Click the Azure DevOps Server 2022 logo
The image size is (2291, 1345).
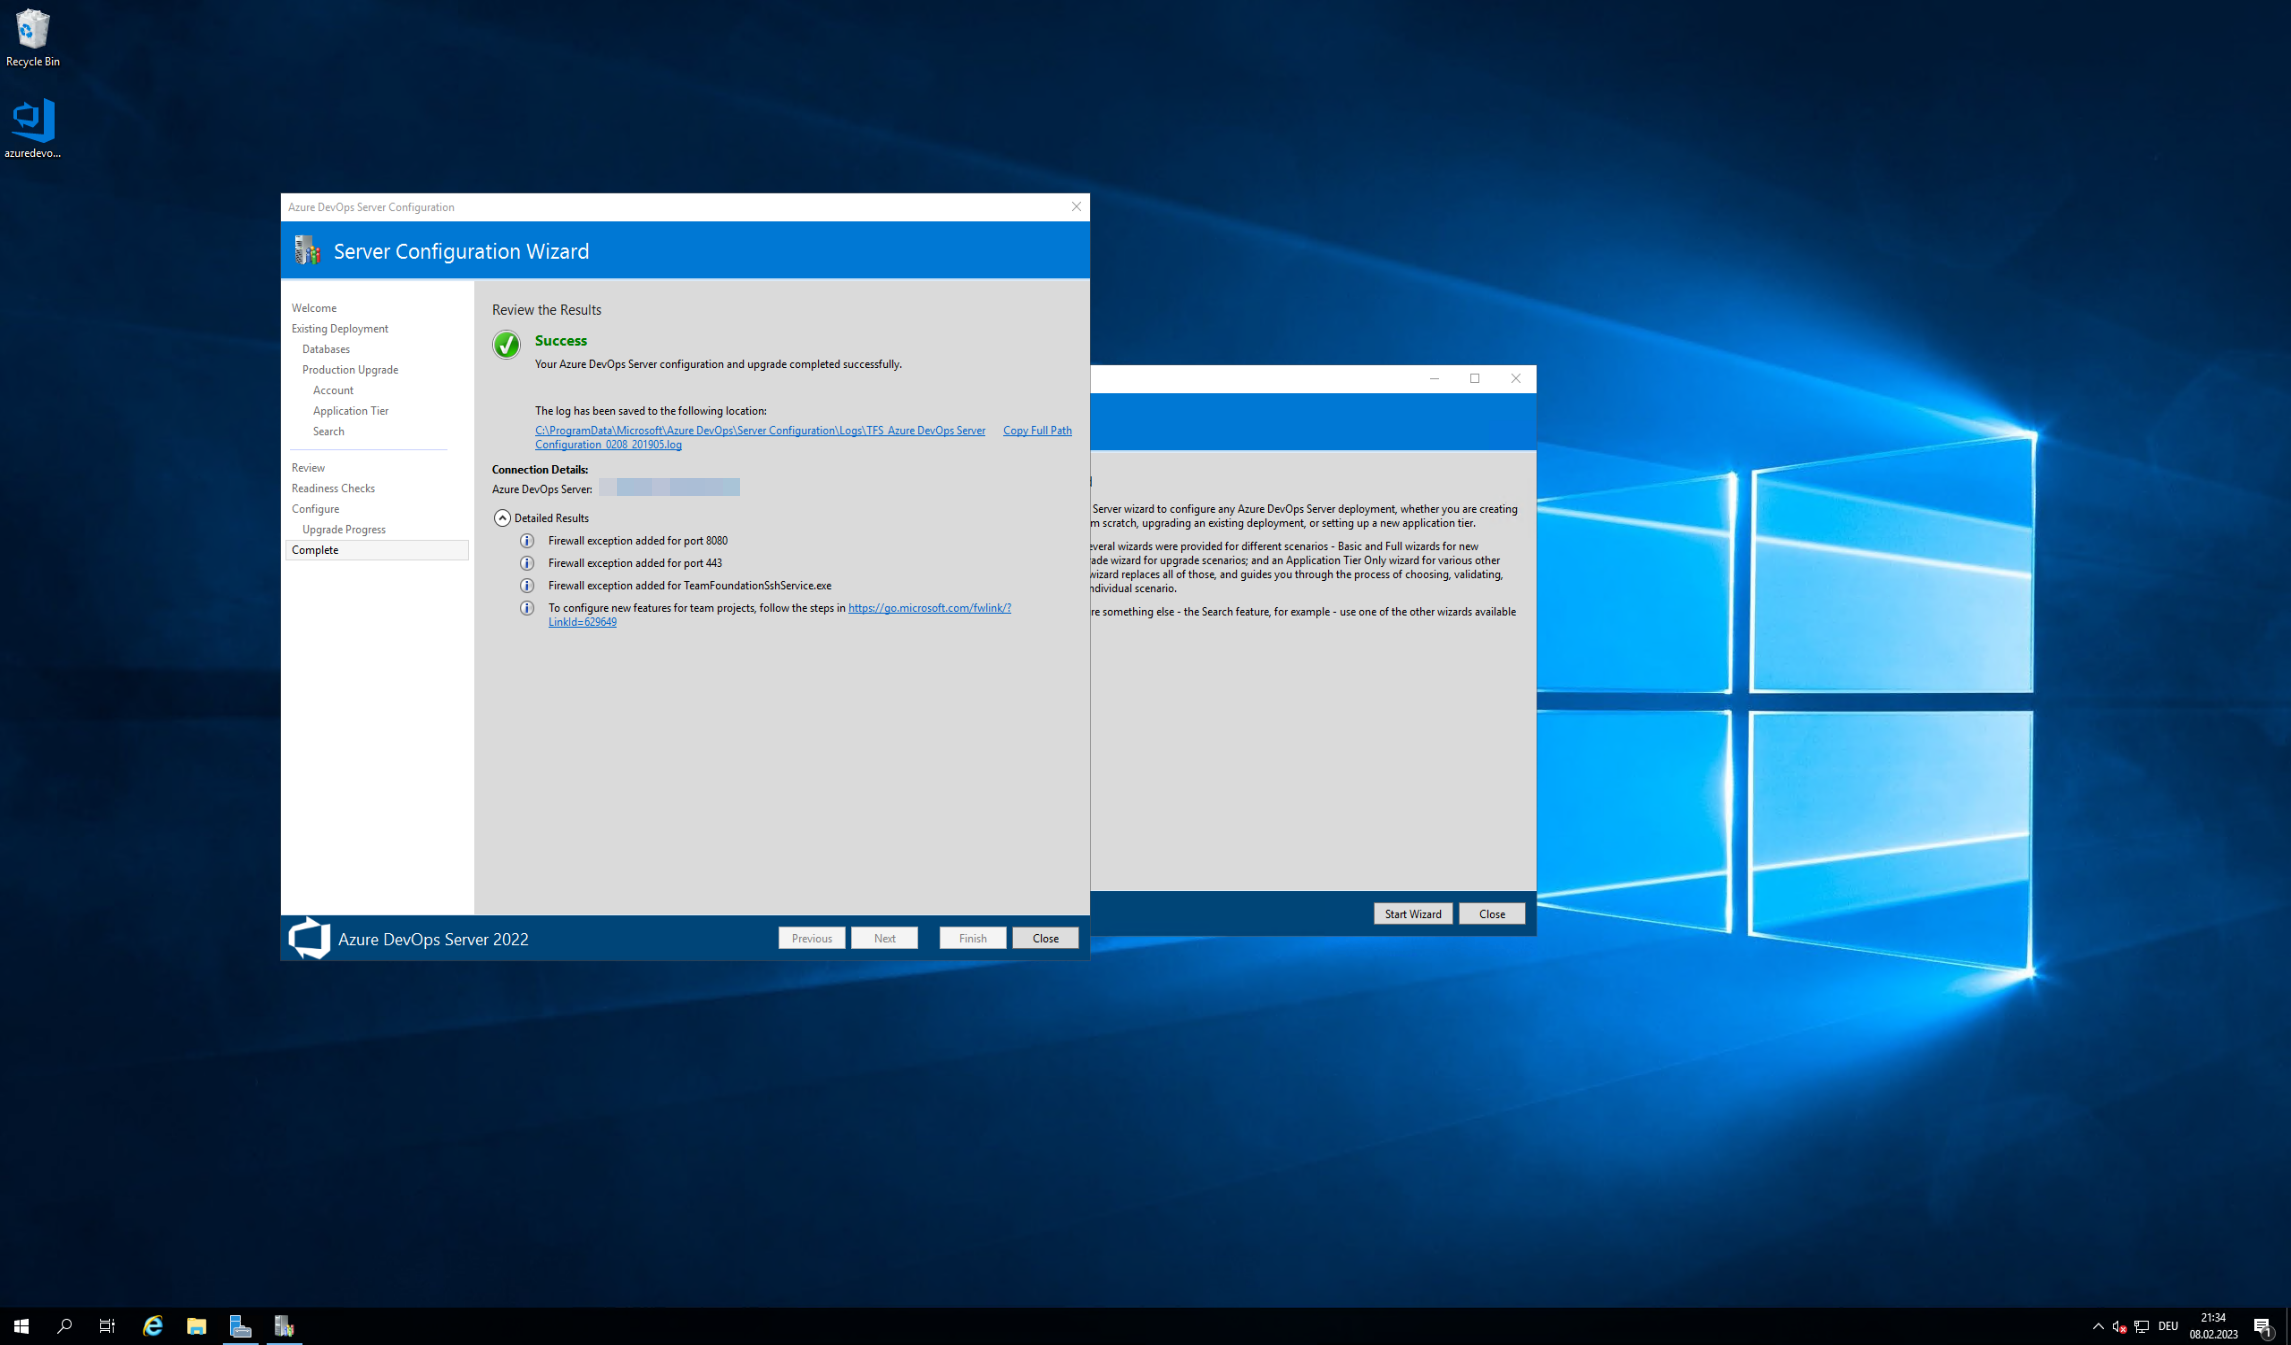(x=309, y=938)
